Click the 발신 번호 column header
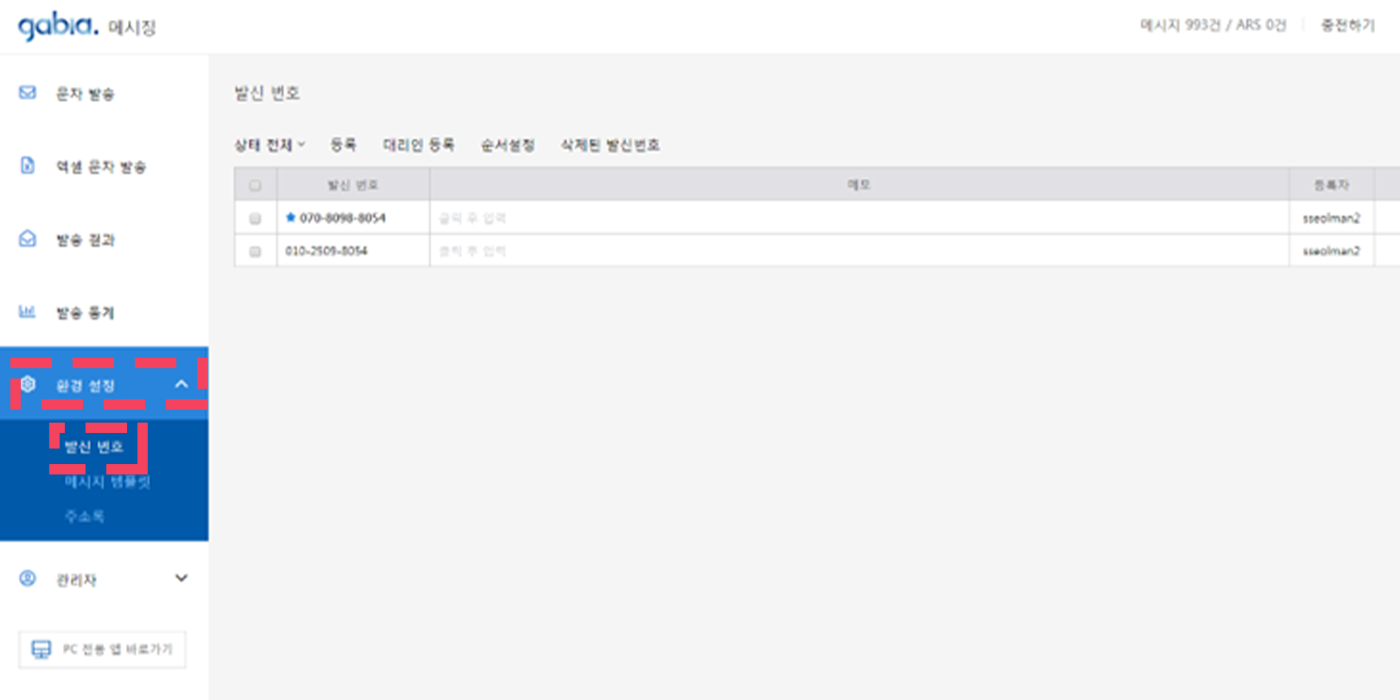 353,185
